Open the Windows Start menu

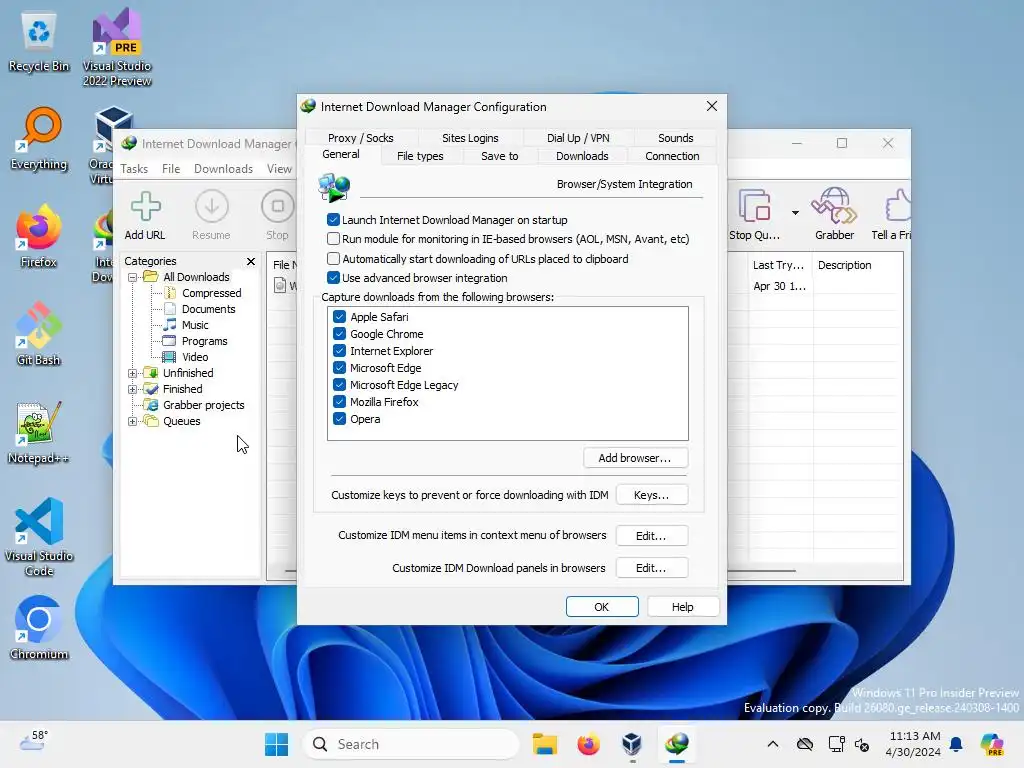(276, 744)
